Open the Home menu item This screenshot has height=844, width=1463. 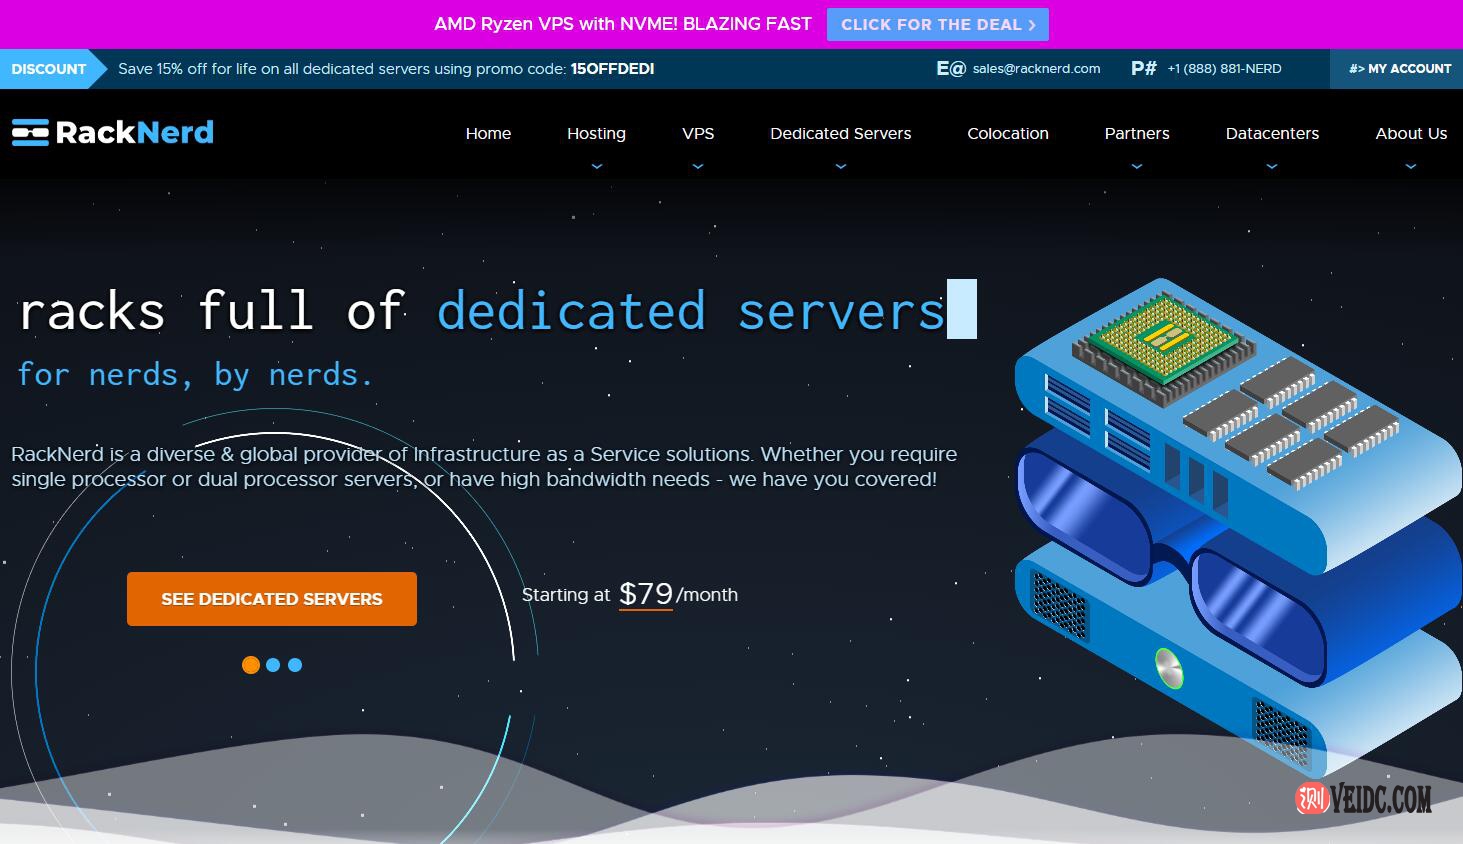(488, 133)
